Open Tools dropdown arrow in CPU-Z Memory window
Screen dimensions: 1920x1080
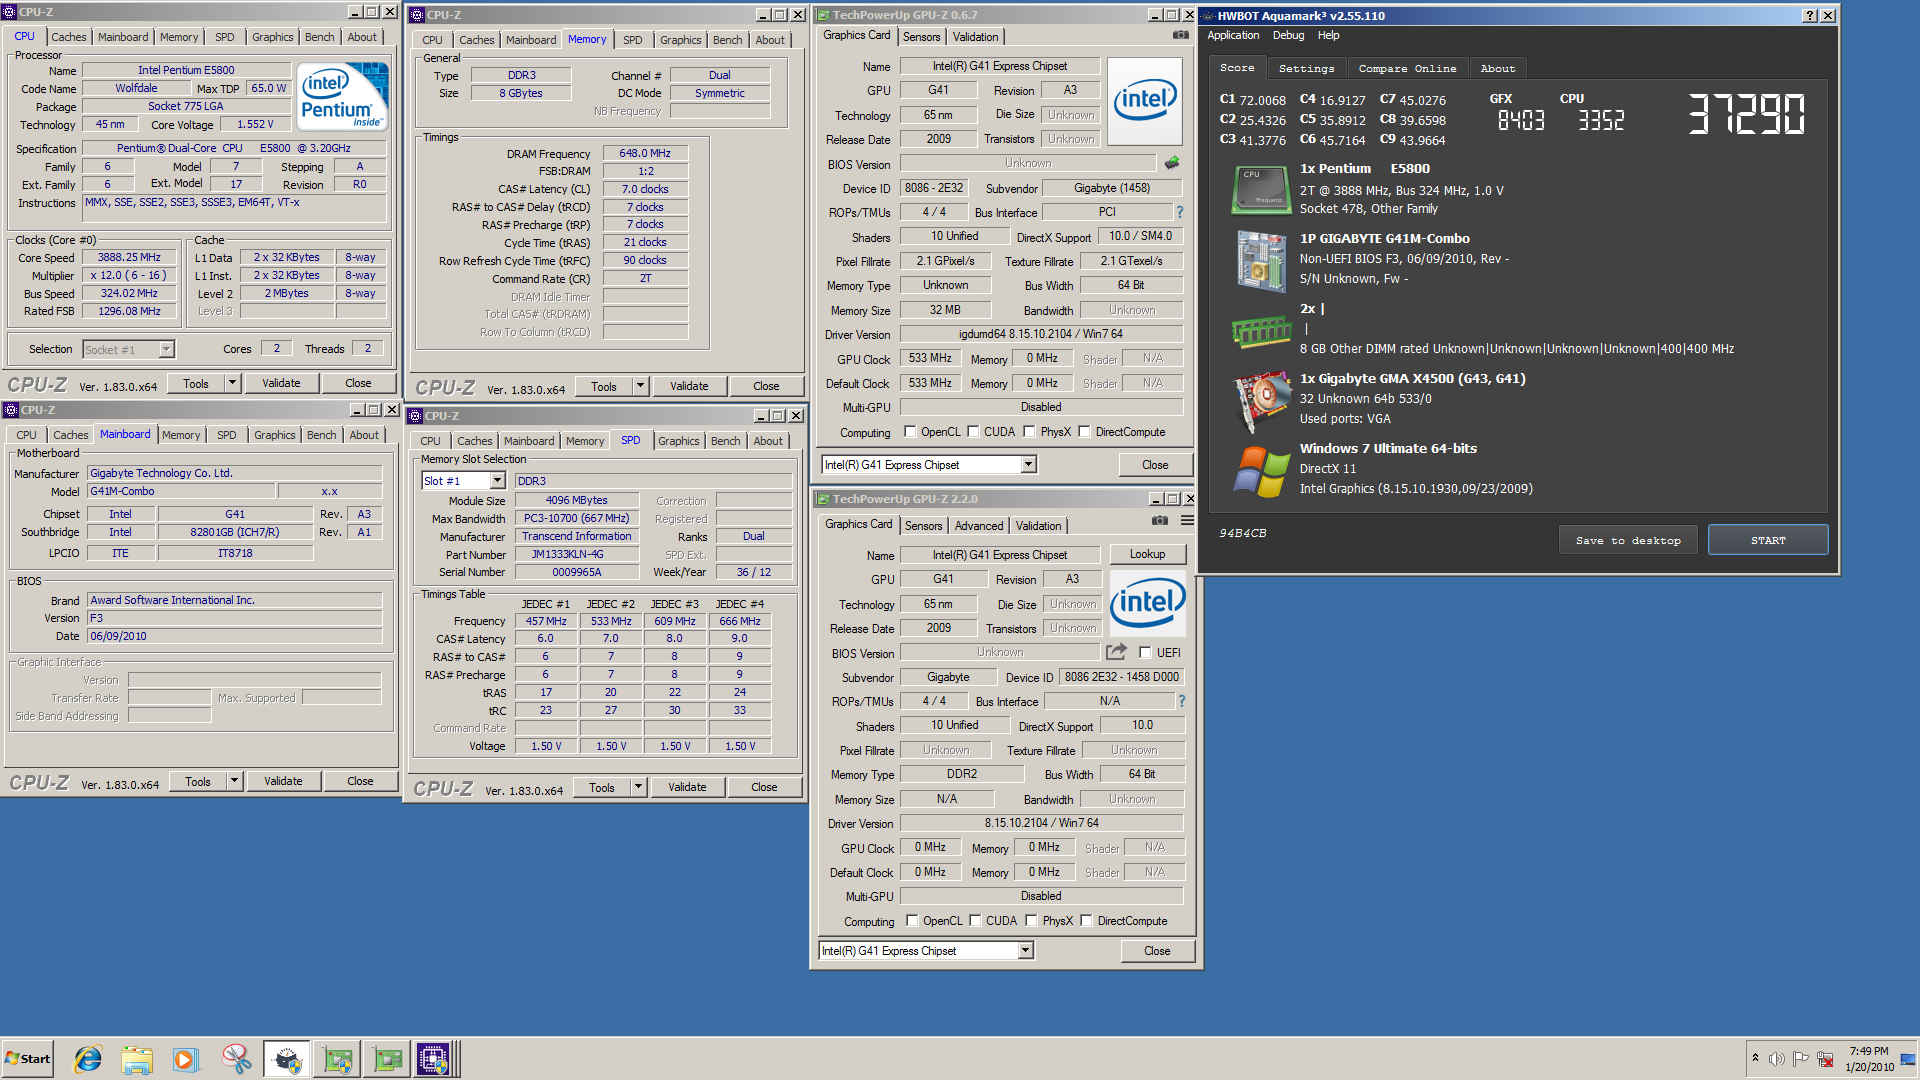pyautogui.click(x=640, y=386)
